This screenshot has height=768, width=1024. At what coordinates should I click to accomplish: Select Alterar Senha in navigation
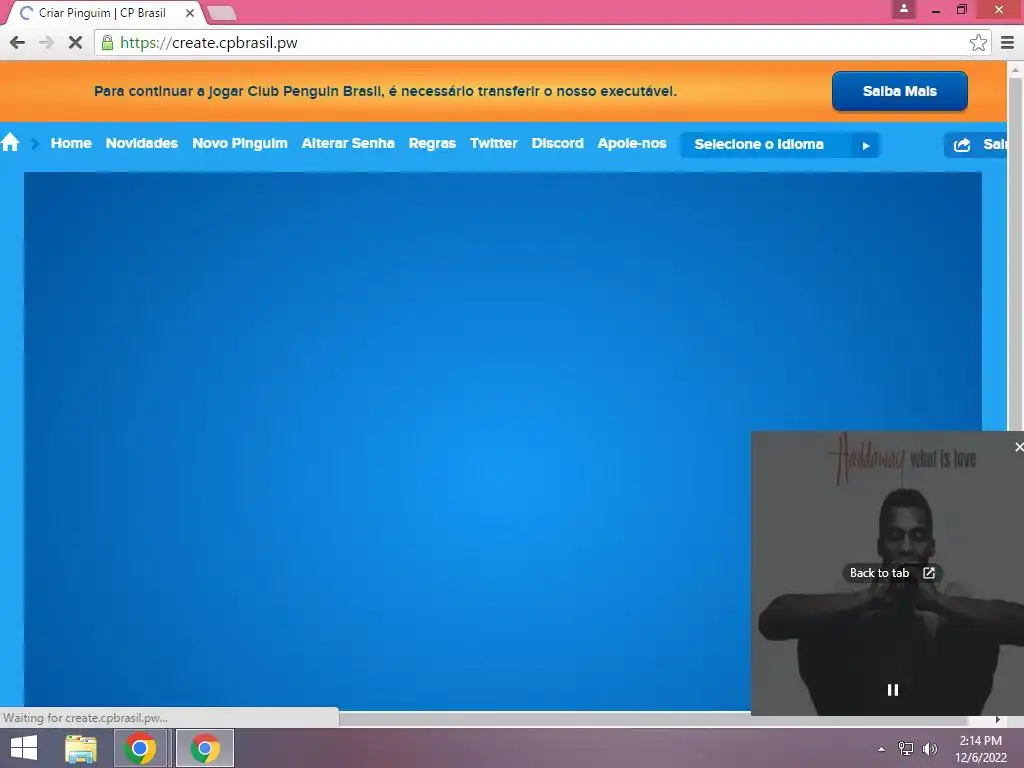(x=348, y=143)
